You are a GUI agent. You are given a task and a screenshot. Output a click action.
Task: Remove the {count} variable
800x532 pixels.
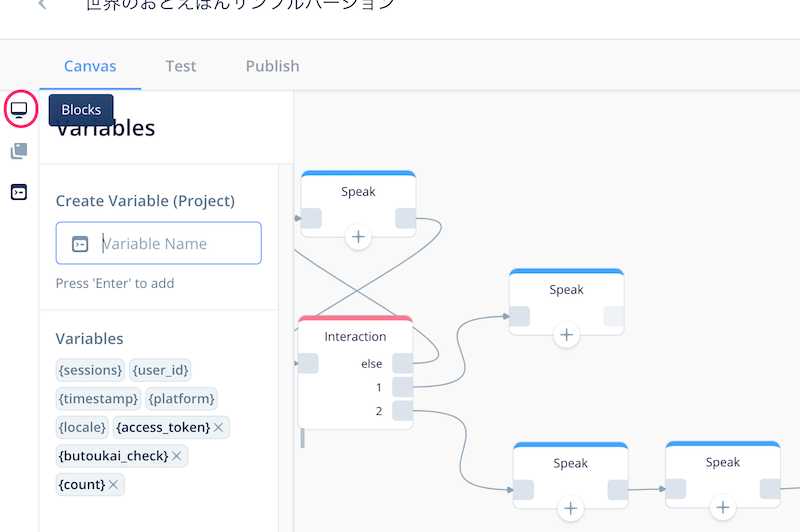[x=113, y=485]
